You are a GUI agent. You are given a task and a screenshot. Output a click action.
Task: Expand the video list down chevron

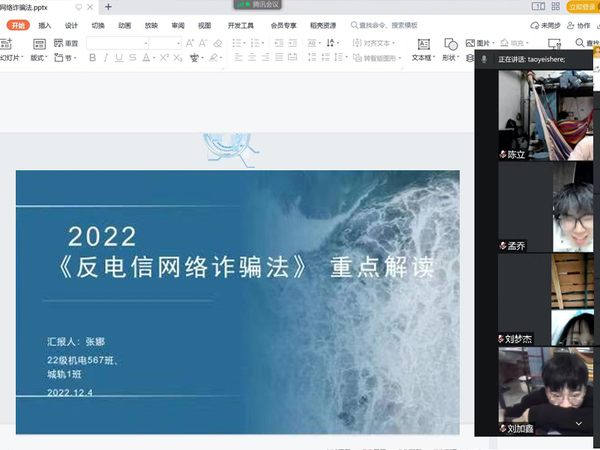pos(578,423)
